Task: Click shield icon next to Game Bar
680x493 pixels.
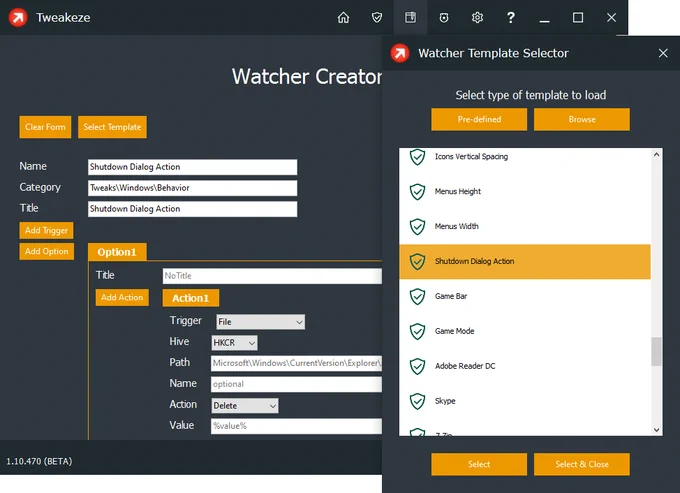Action: click(x=417, y=297)
